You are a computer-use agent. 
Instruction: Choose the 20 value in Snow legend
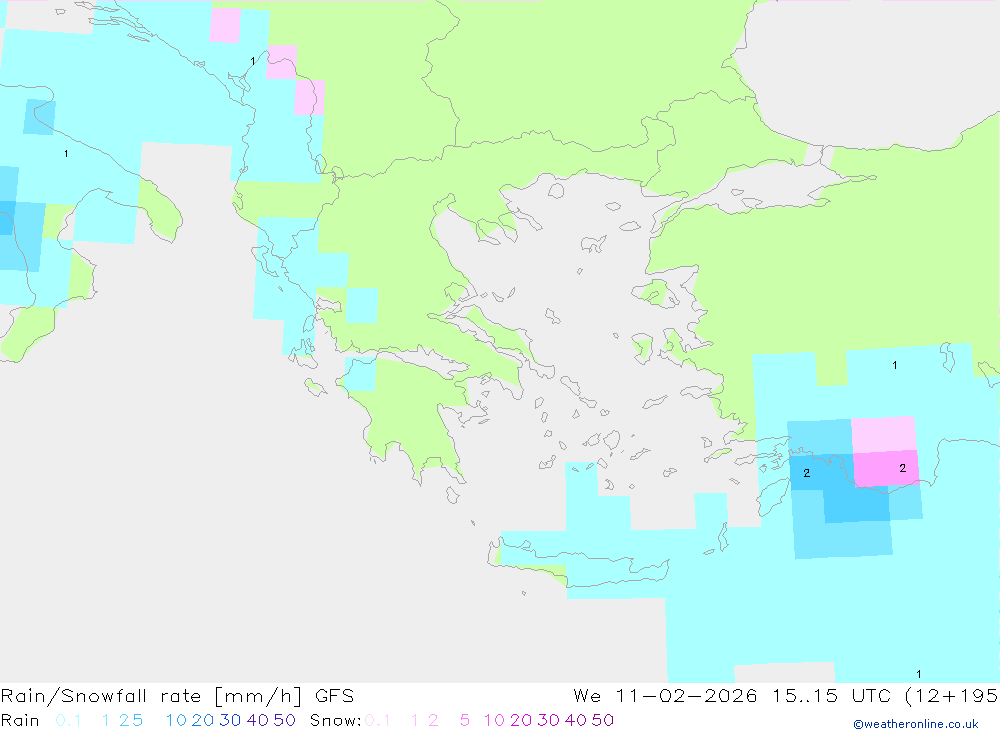[x=521, y=720]
